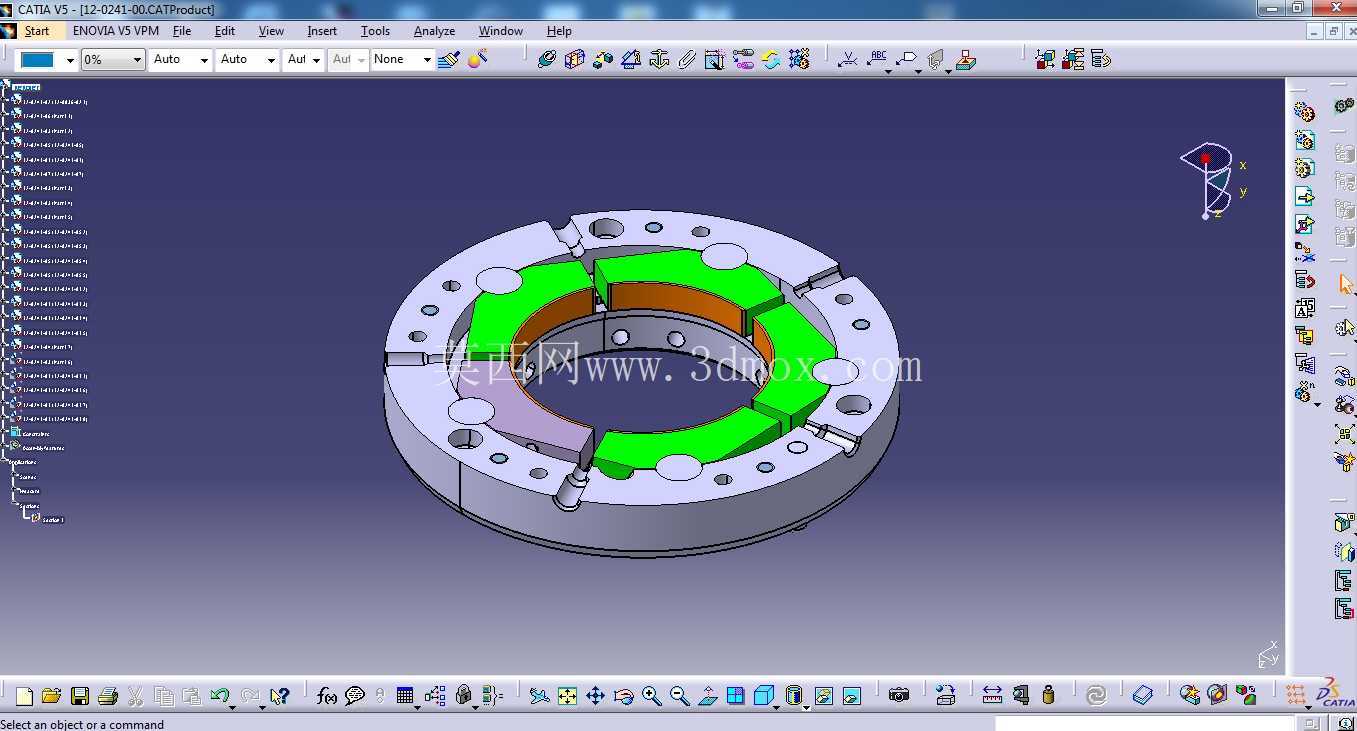Open the None layer dropdown
The image size is (1357, 731).
(427, 60)
